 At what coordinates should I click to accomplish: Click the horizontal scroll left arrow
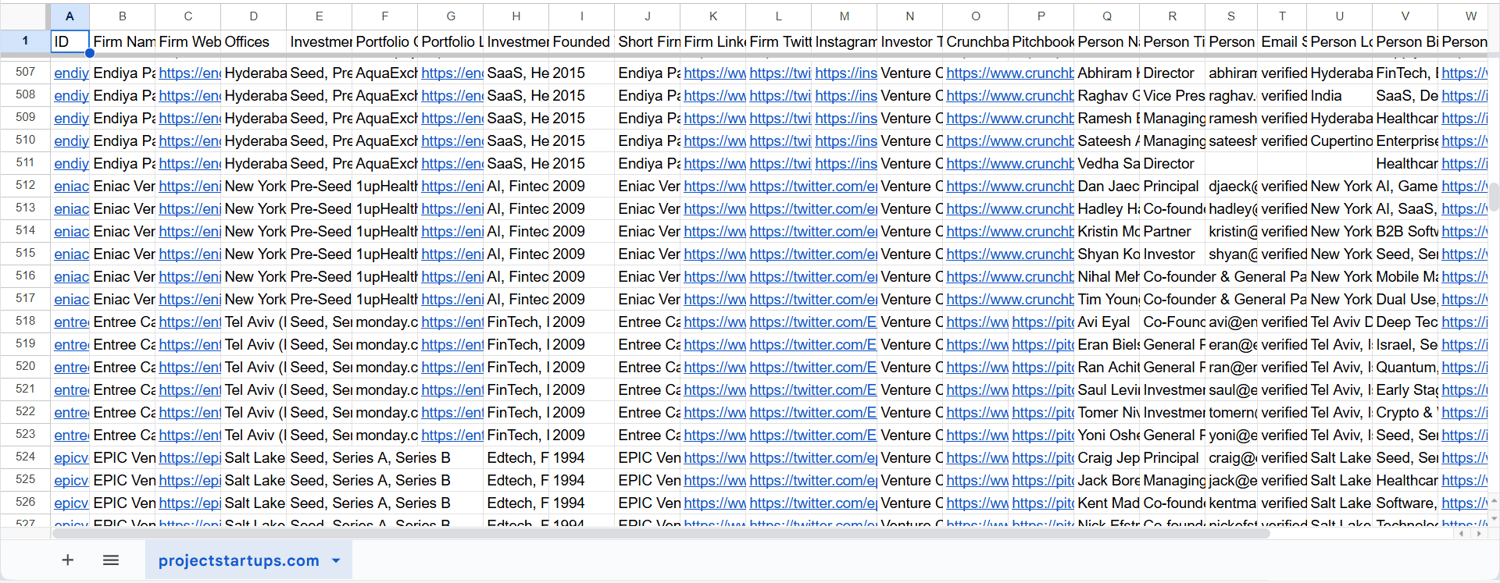click(x=1461, y=534)
